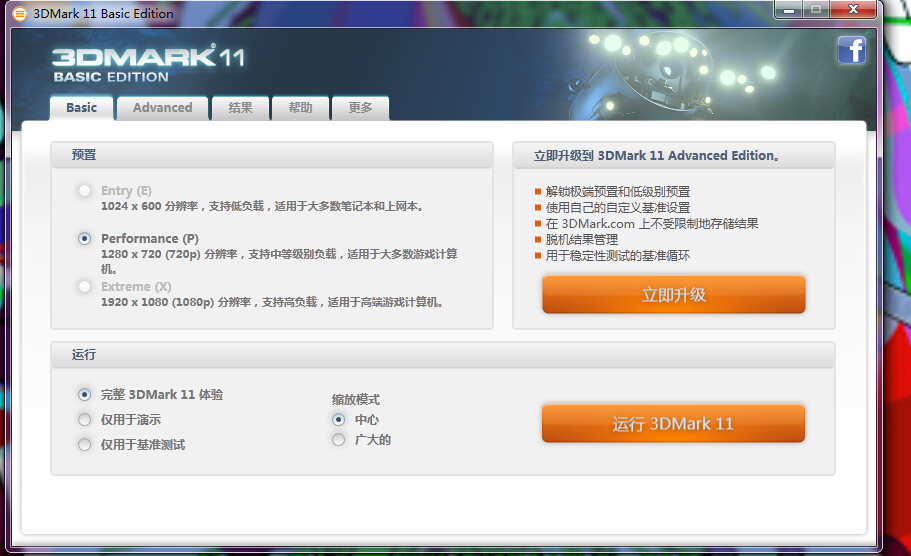Click the 在 3DMark.com 上不受限制地存储结果 text
911x556 pixels.
tap(652, 224)
